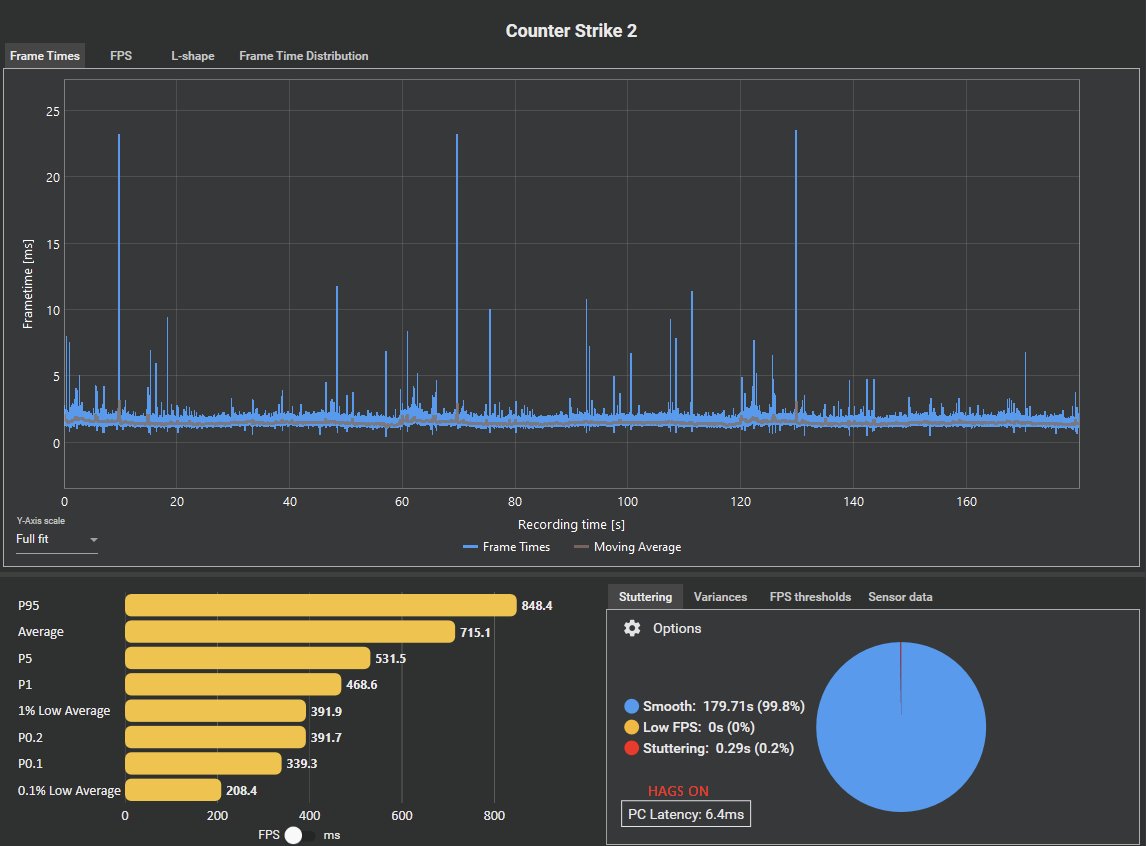
Task: Click the '339.3' value label
Action: click(x=302, y=763)
